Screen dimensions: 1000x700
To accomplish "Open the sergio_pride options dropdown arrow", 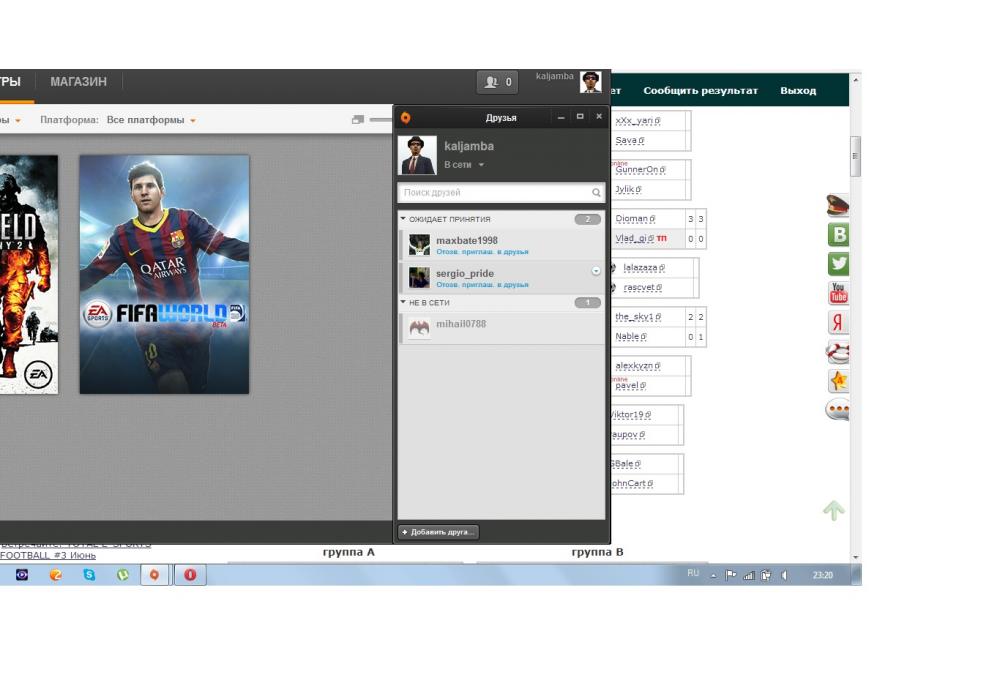I will (596, 271).
